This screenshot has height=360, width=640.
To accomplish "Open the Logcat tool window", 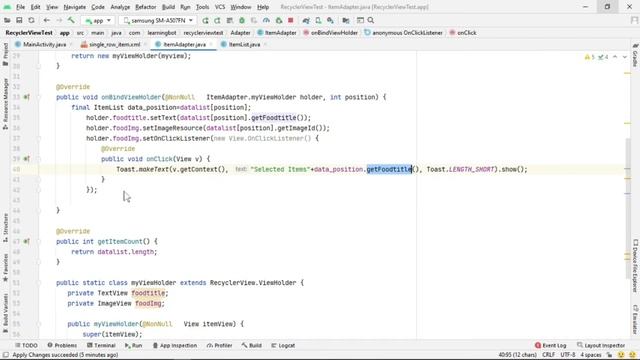I will [283, 345].
